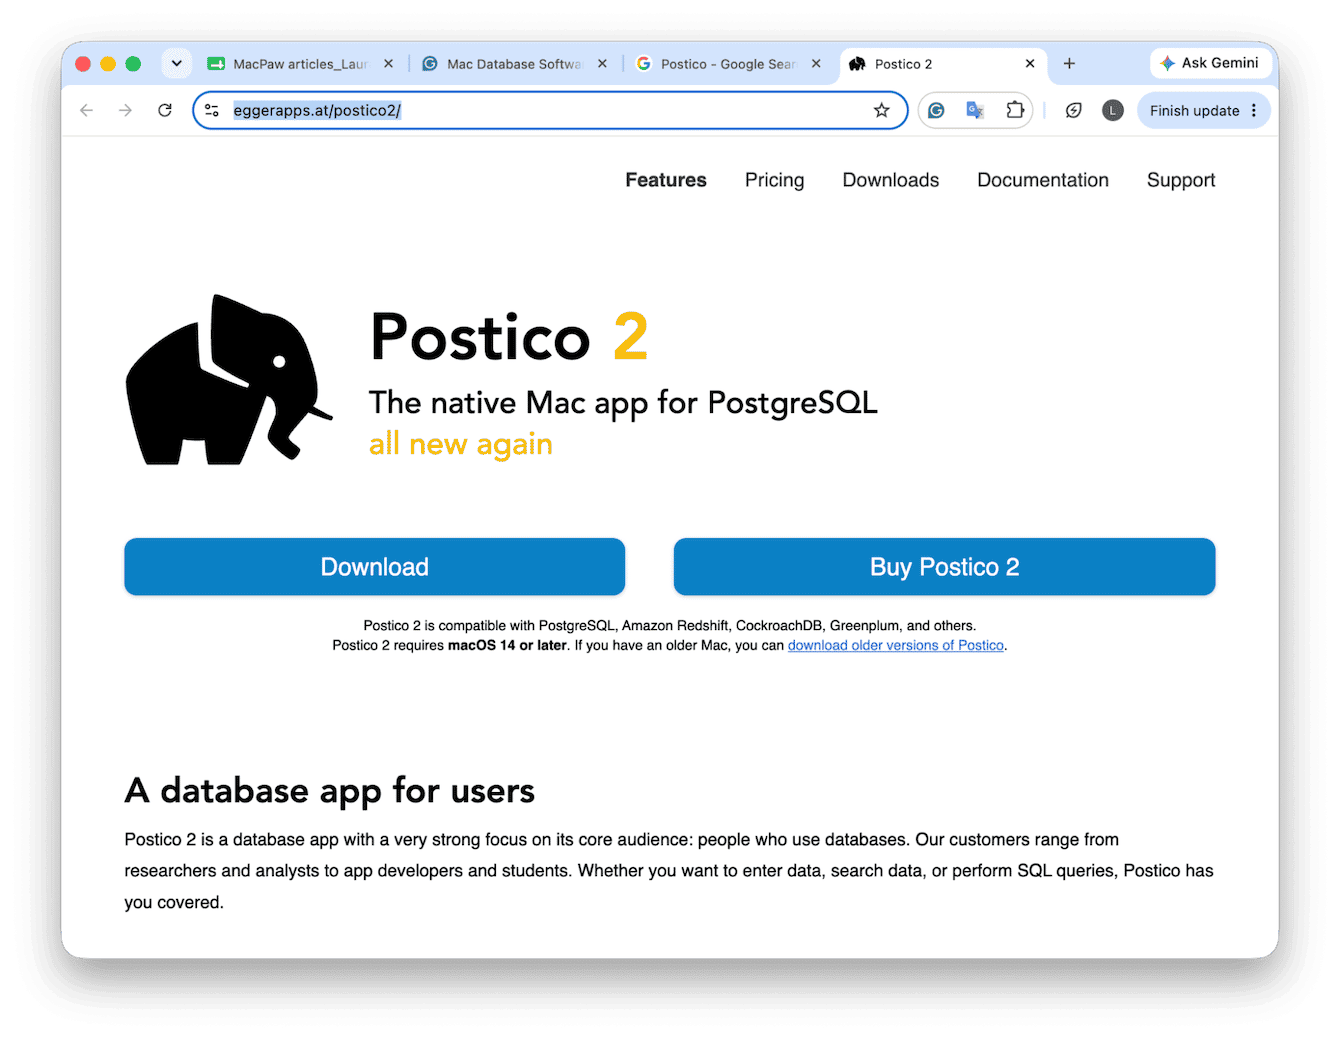The height and width of the screenshot is (1040, 1340).
Task: Switch to the Postico - Google Search tab
Action: [728, 63]
